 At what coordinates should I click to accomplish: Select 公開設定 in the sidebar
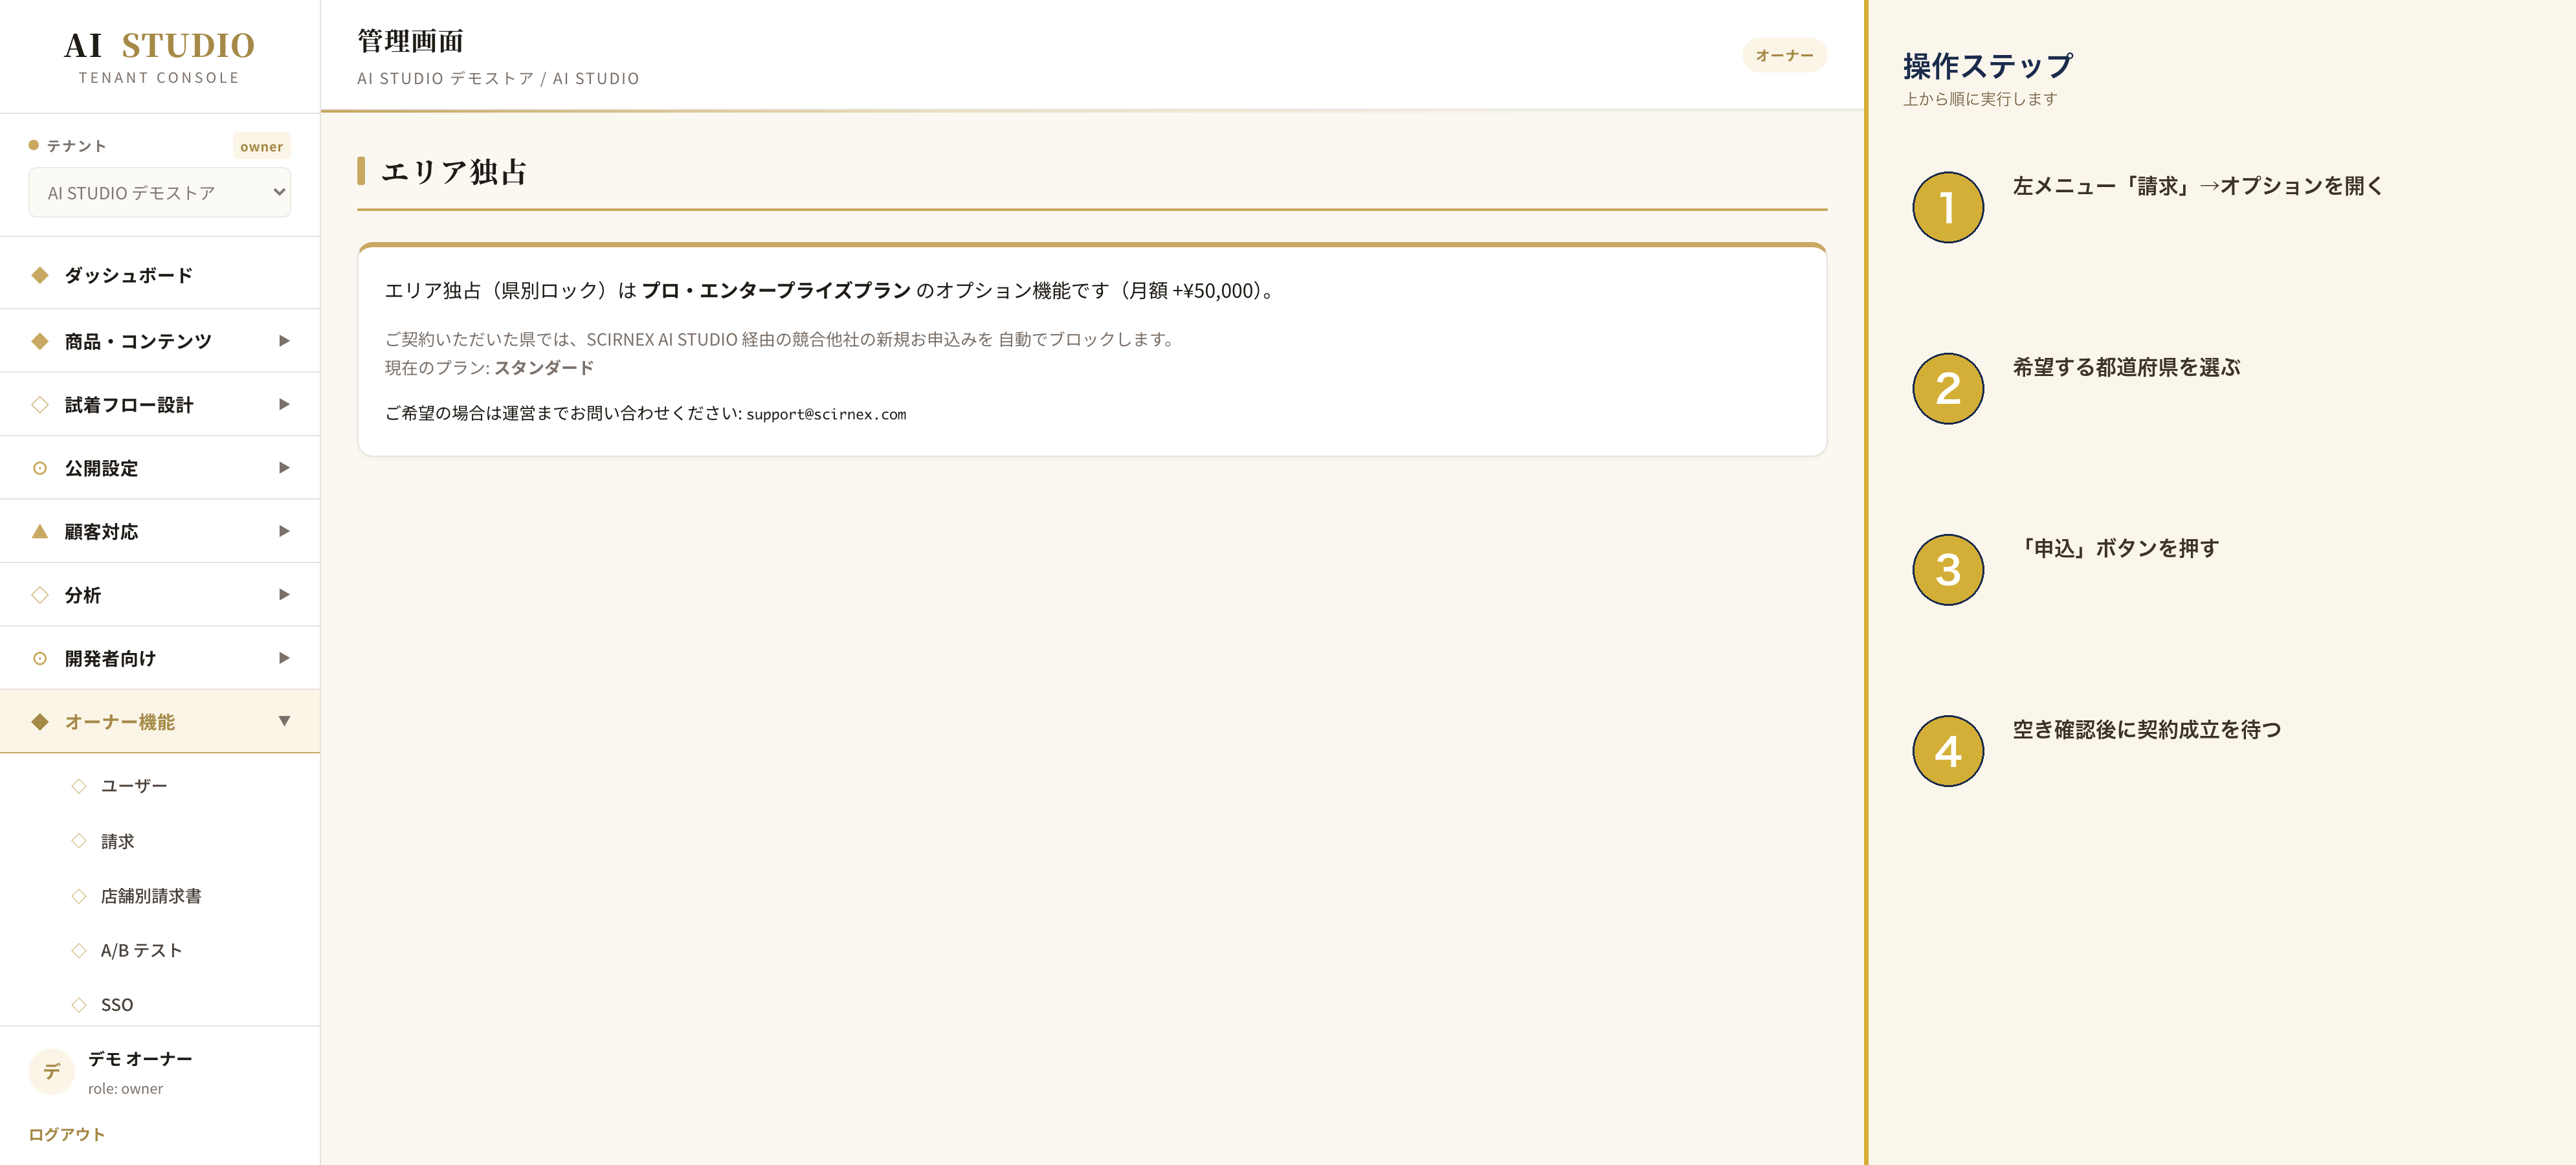(x=160, y=468)
